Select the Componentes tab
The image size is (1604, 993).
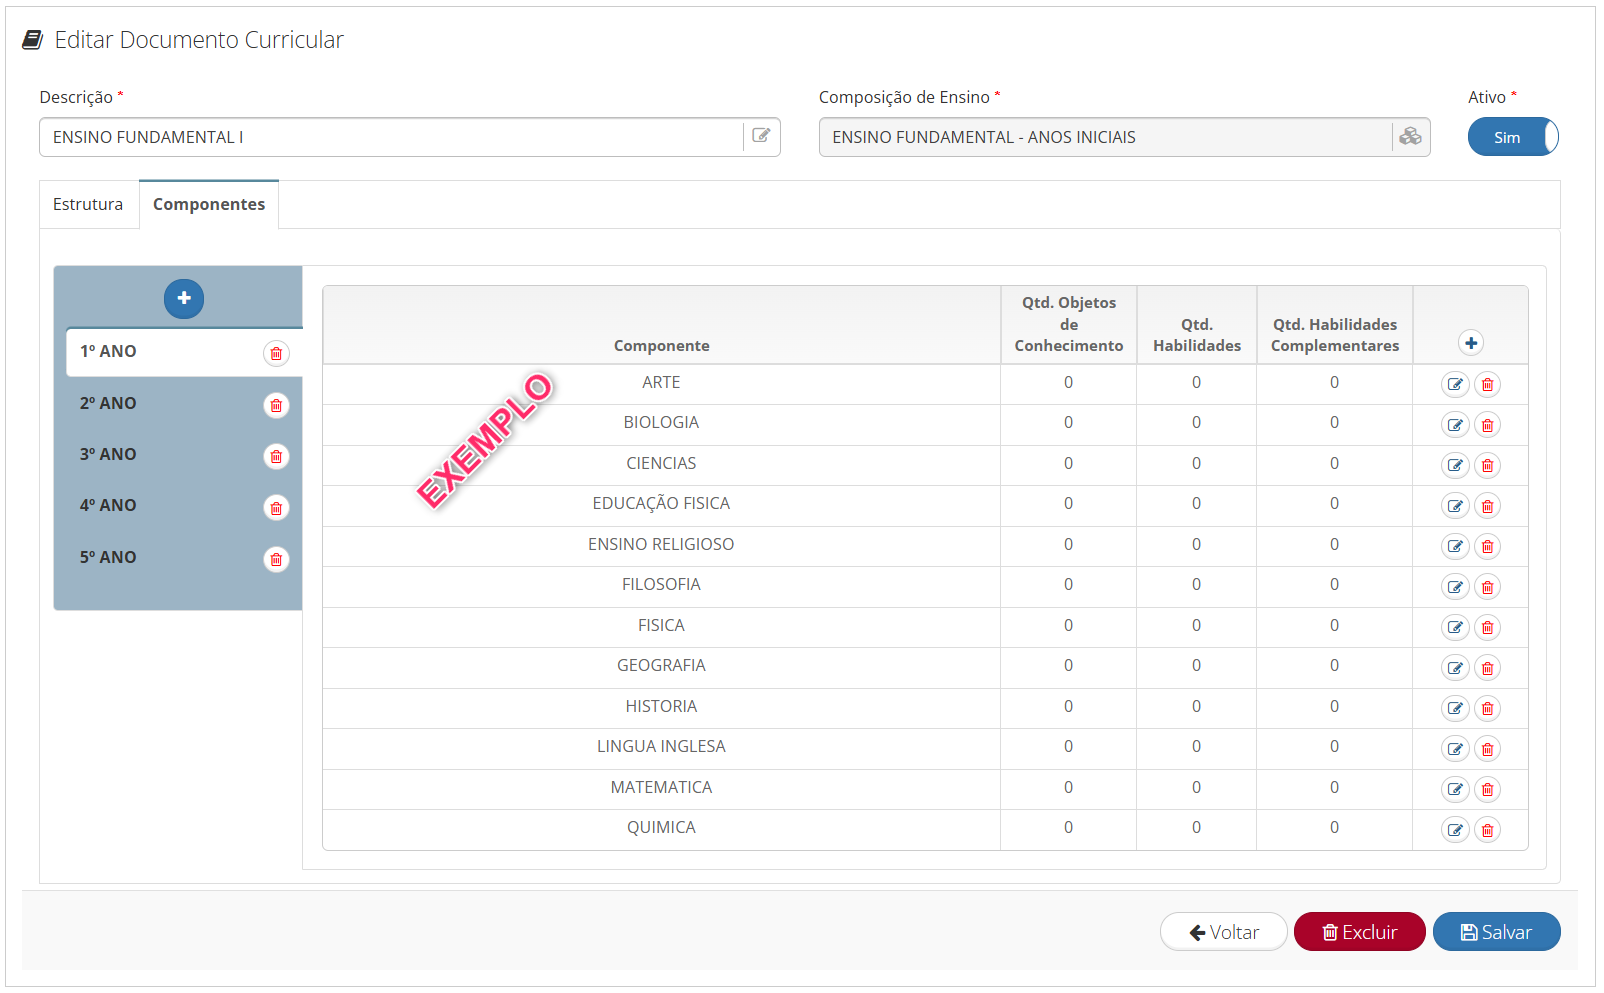coord(209,204)
